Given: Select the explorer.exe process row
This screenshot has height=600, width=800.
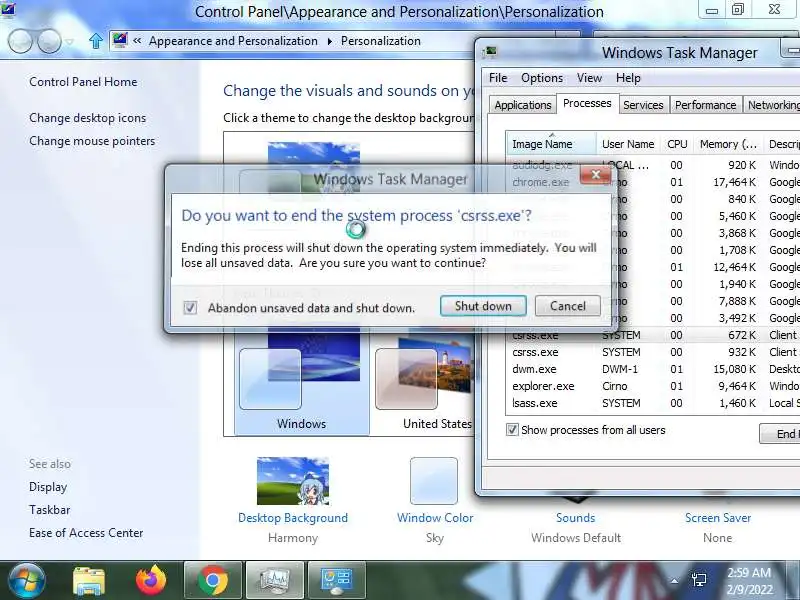Looking at the screenshot, I should tap(653, 386).
